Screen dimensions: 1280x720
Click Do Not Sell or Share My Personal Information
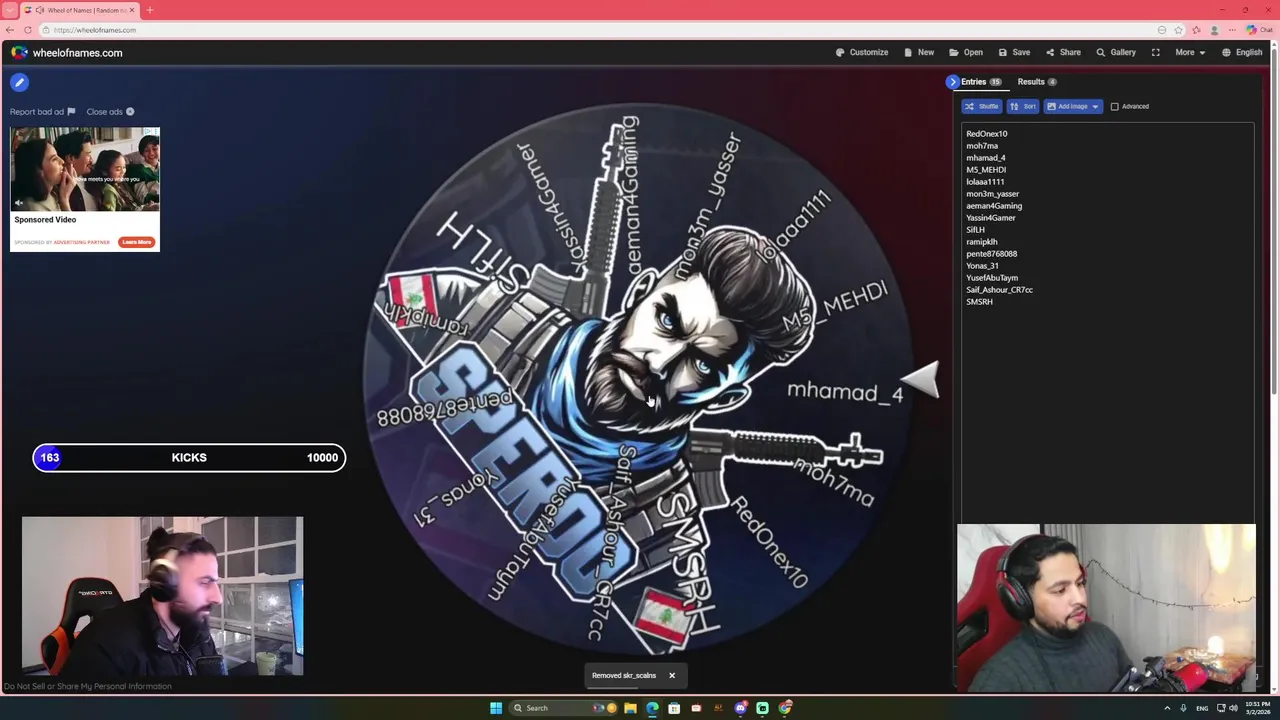pos(88,686)
